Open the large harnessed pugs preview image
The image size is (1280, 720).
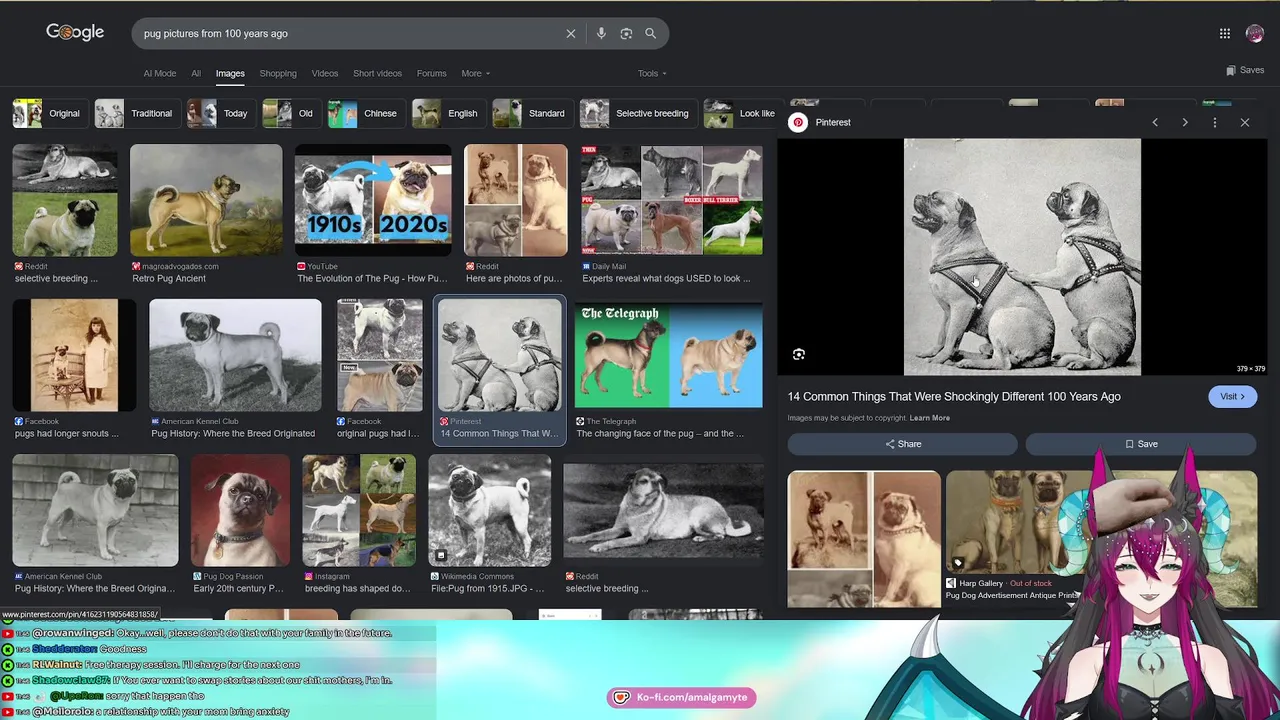1022,257
